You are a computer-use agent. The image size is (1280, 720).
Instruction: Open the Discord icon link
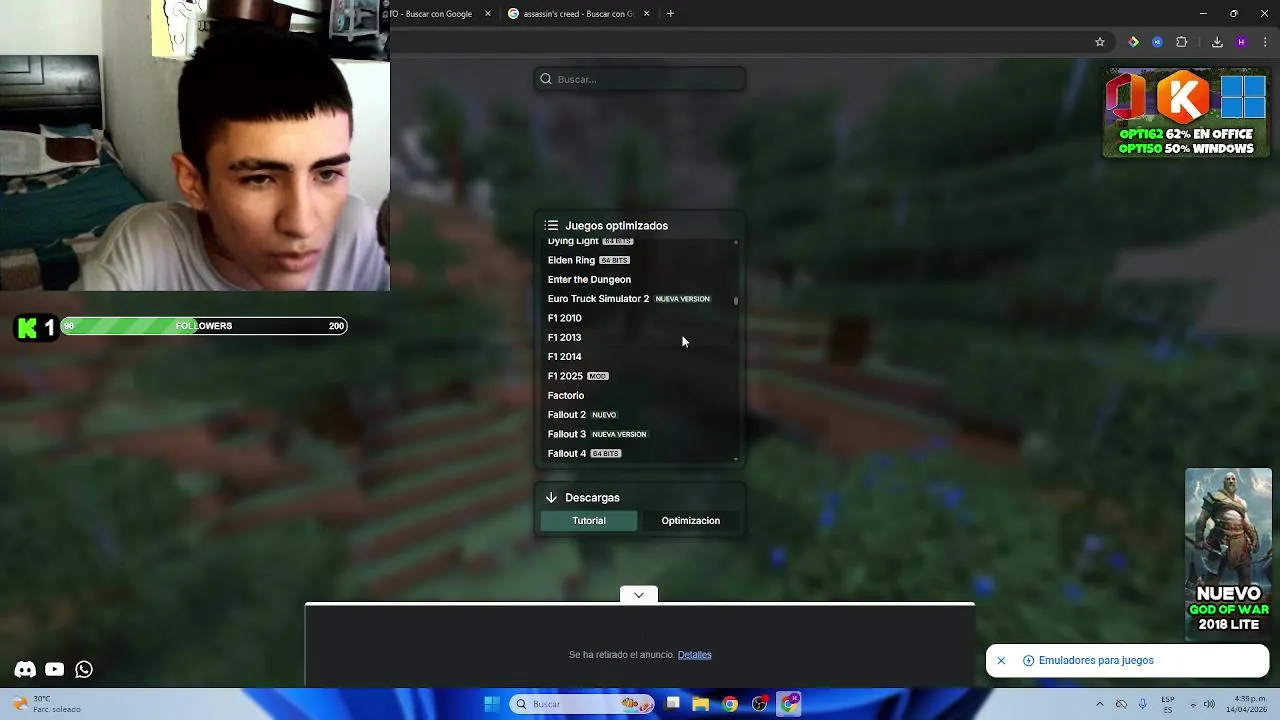[25, 669]
